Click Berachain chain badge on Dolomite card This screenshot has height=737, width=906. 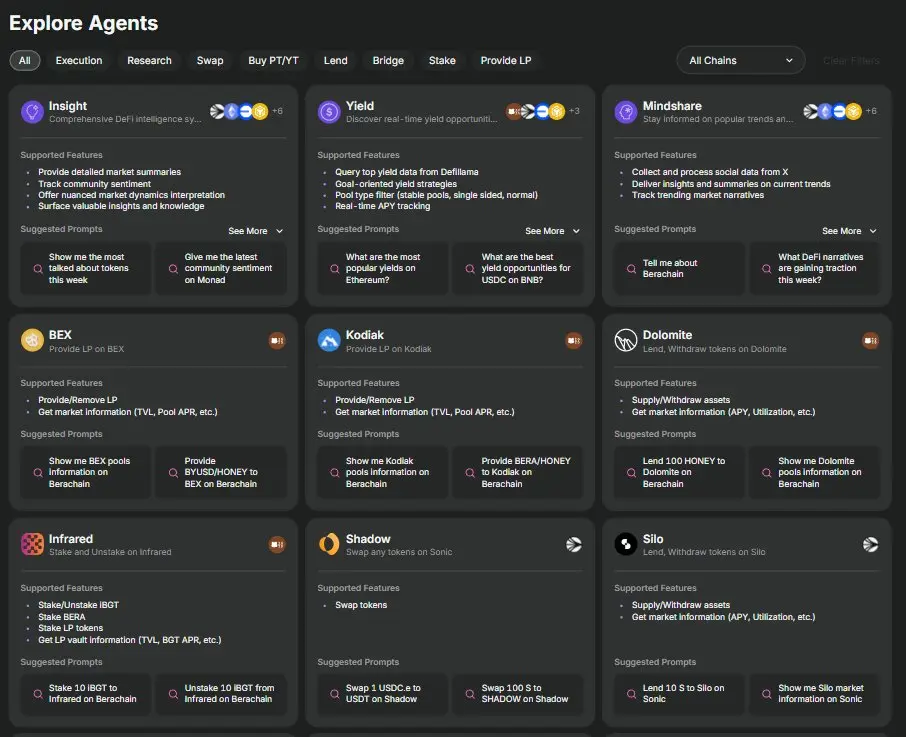coord(871,341)
